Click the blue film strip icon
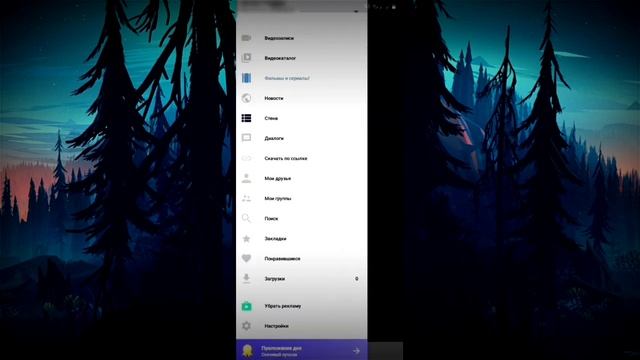Image resolution: width=640 pixels, height=360 pixels. point(246,78)
